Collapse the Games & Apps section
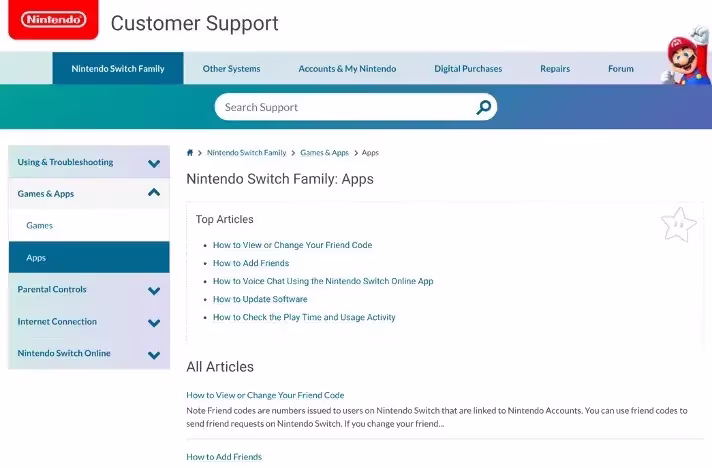 154,193
